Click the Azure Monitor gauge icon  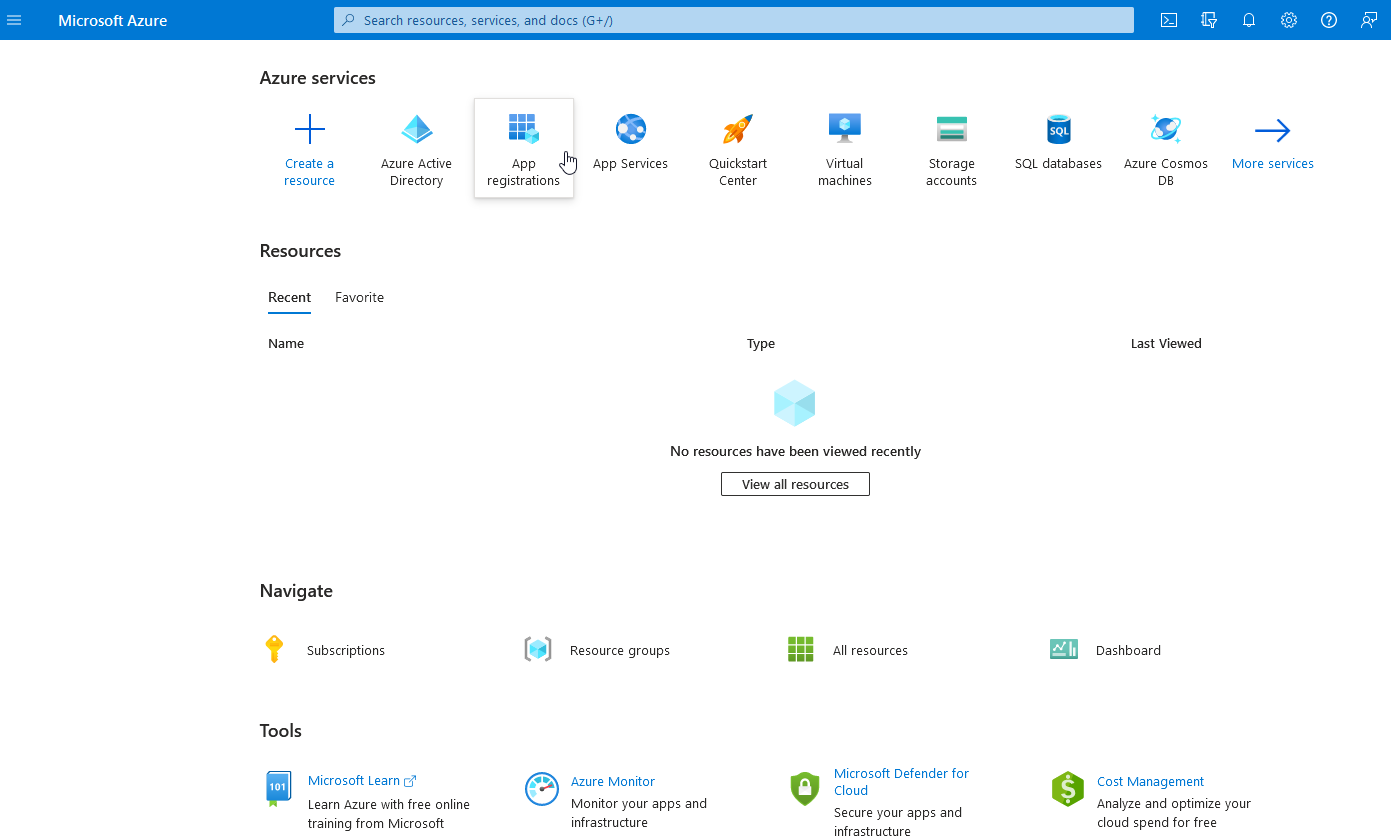542,789
